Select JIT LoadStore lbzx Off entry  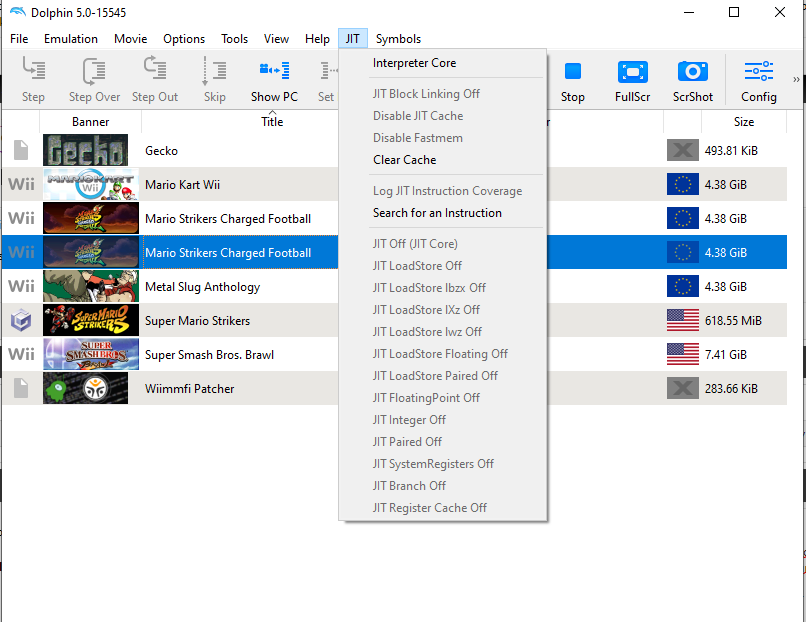(x=443, y=288)
